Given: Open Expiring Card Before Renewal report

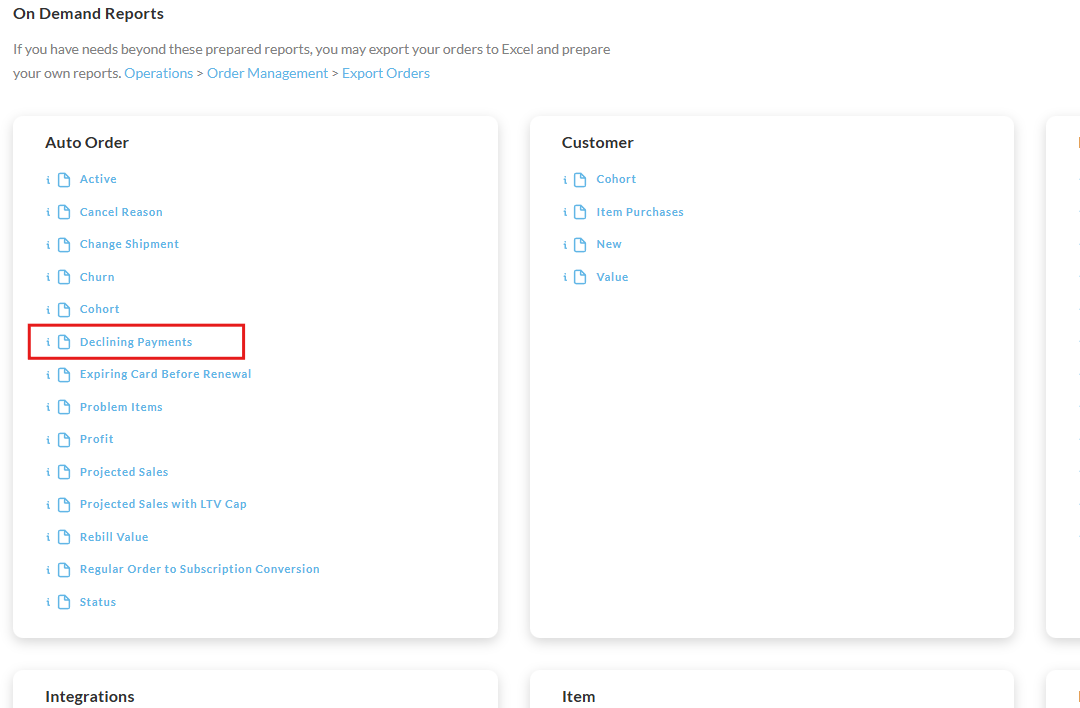Looking at the screenshot, I should point(165,374).
